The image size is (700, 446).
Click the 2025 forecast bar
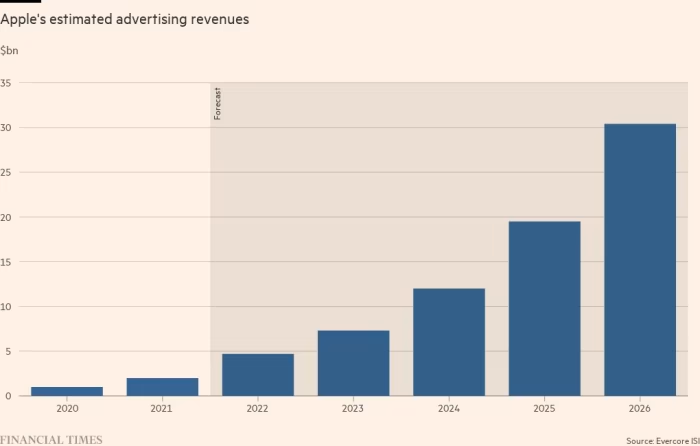click(545, 308)
